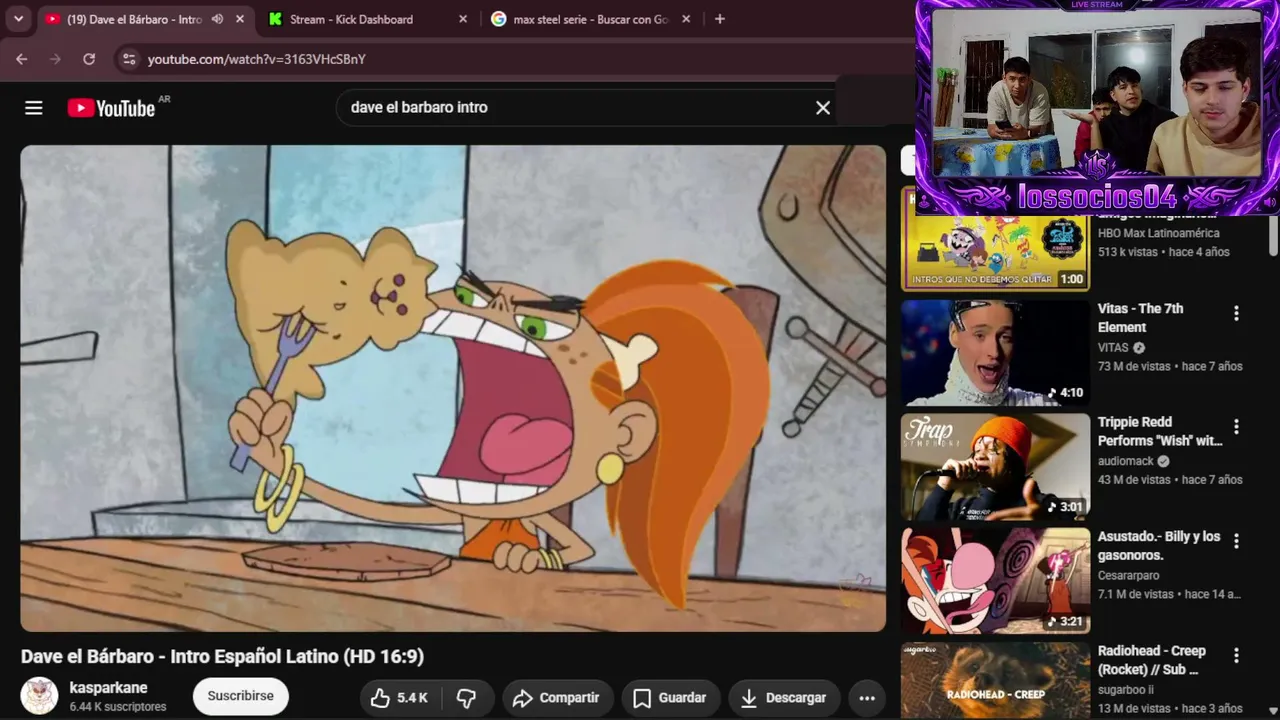Subscribe using the Suscribirse button
1280x720 pixels.
[x=240, y=696]
